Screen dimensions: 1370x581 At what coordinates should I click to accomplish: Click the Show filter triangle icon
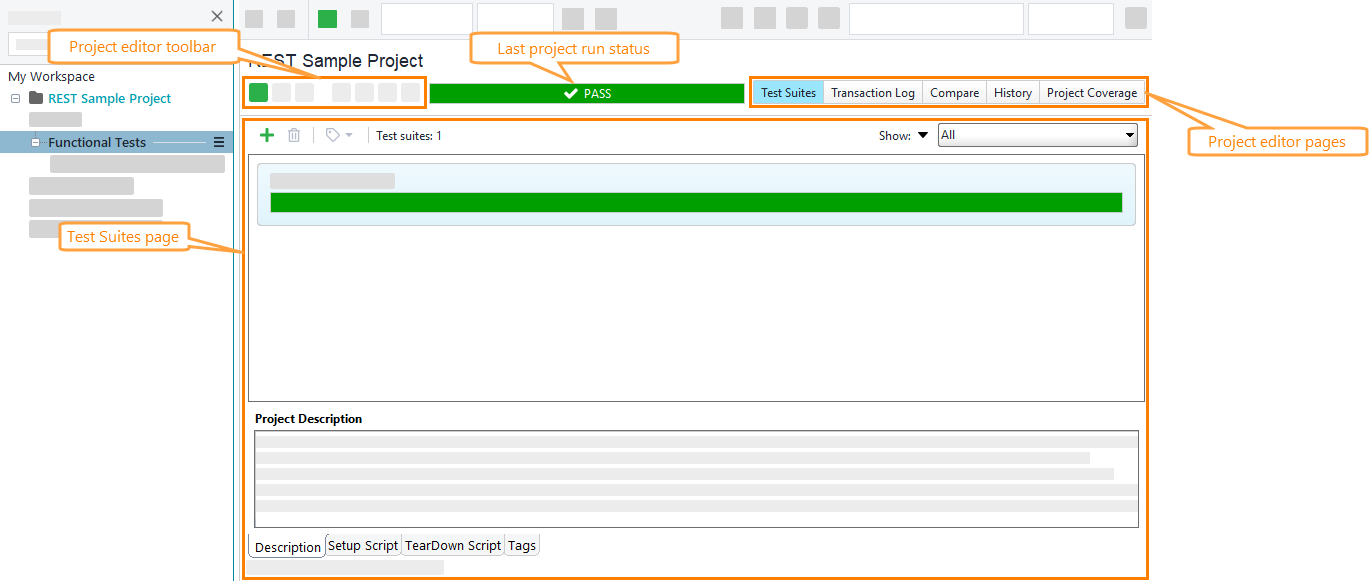923,135
